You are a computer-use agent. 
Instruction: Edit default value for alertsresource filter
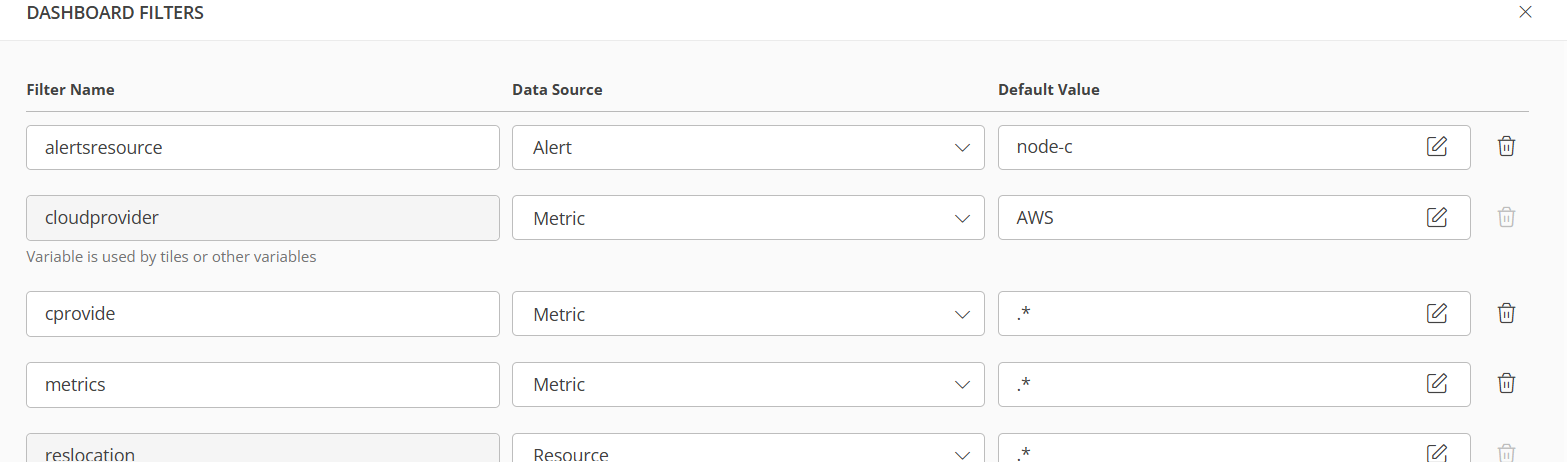point(1436,147)
